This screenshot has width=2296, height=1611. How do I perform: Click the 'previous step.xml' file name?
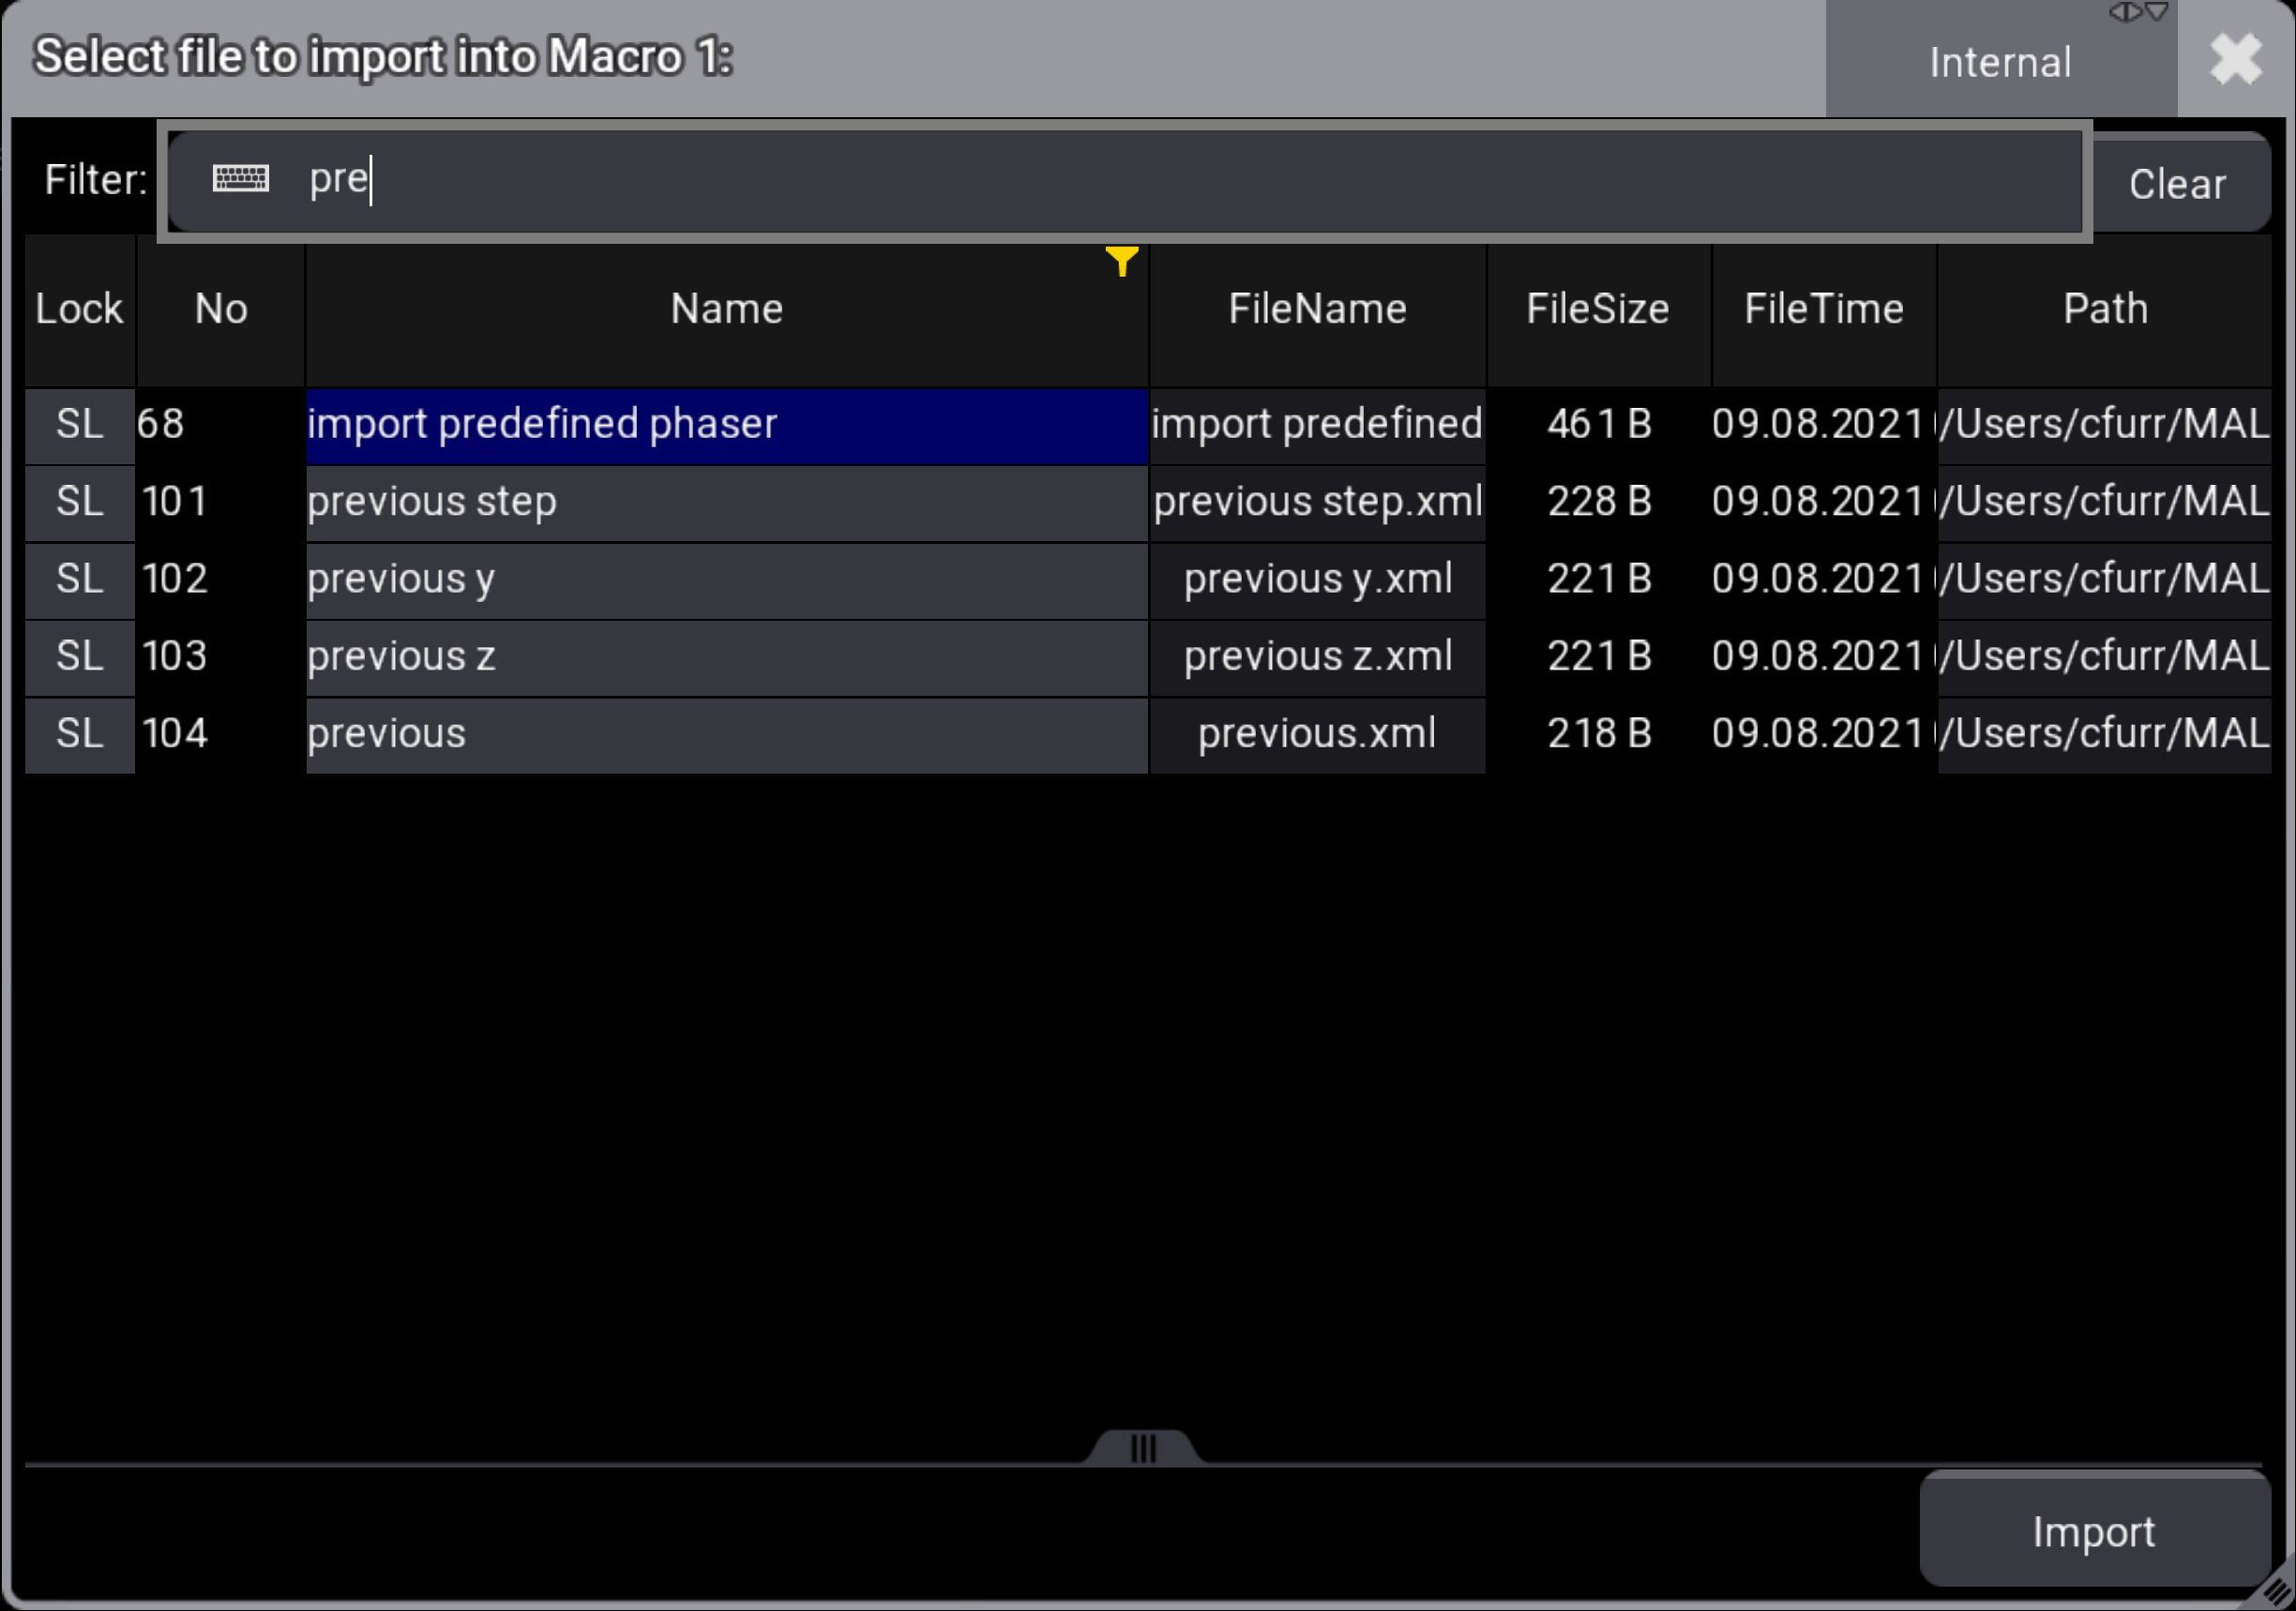1317,503
